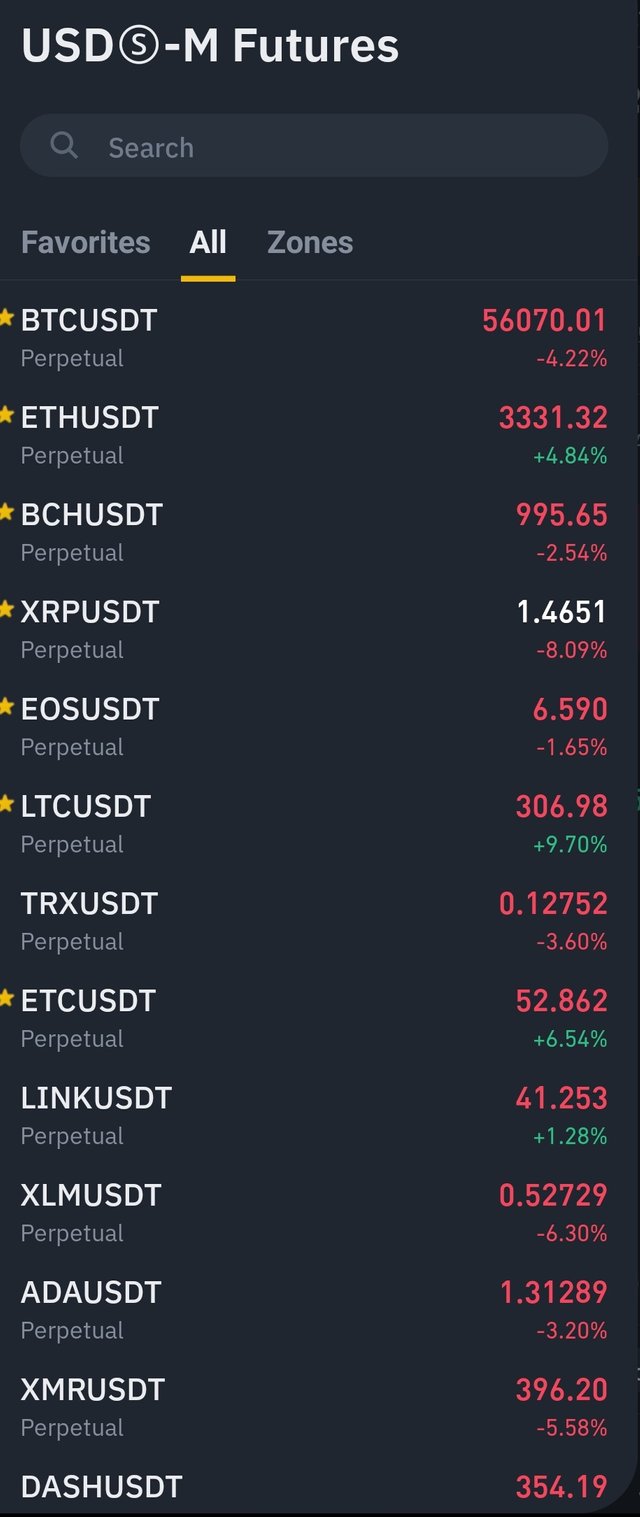Open the Zones tab
640x1517 pixels.
(310, 242)
